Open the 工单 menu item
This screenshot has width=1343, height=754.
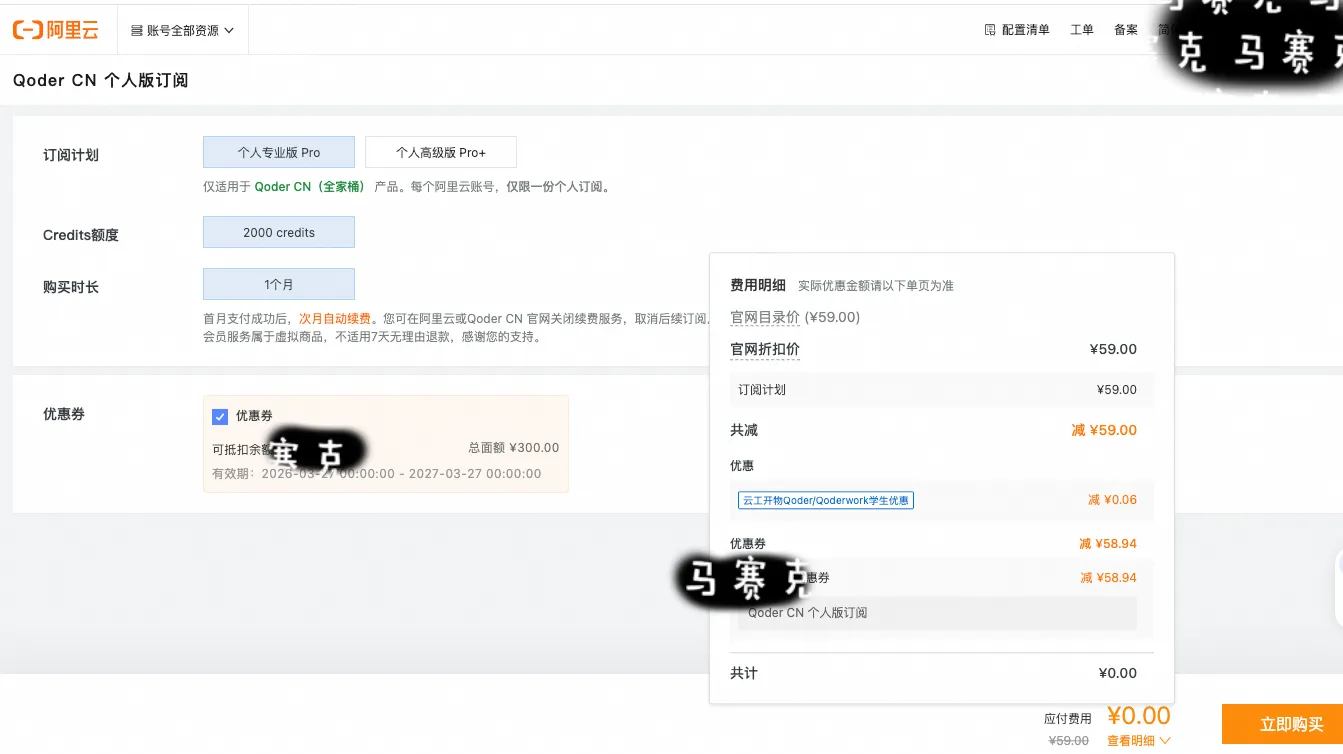point(1082,30)
